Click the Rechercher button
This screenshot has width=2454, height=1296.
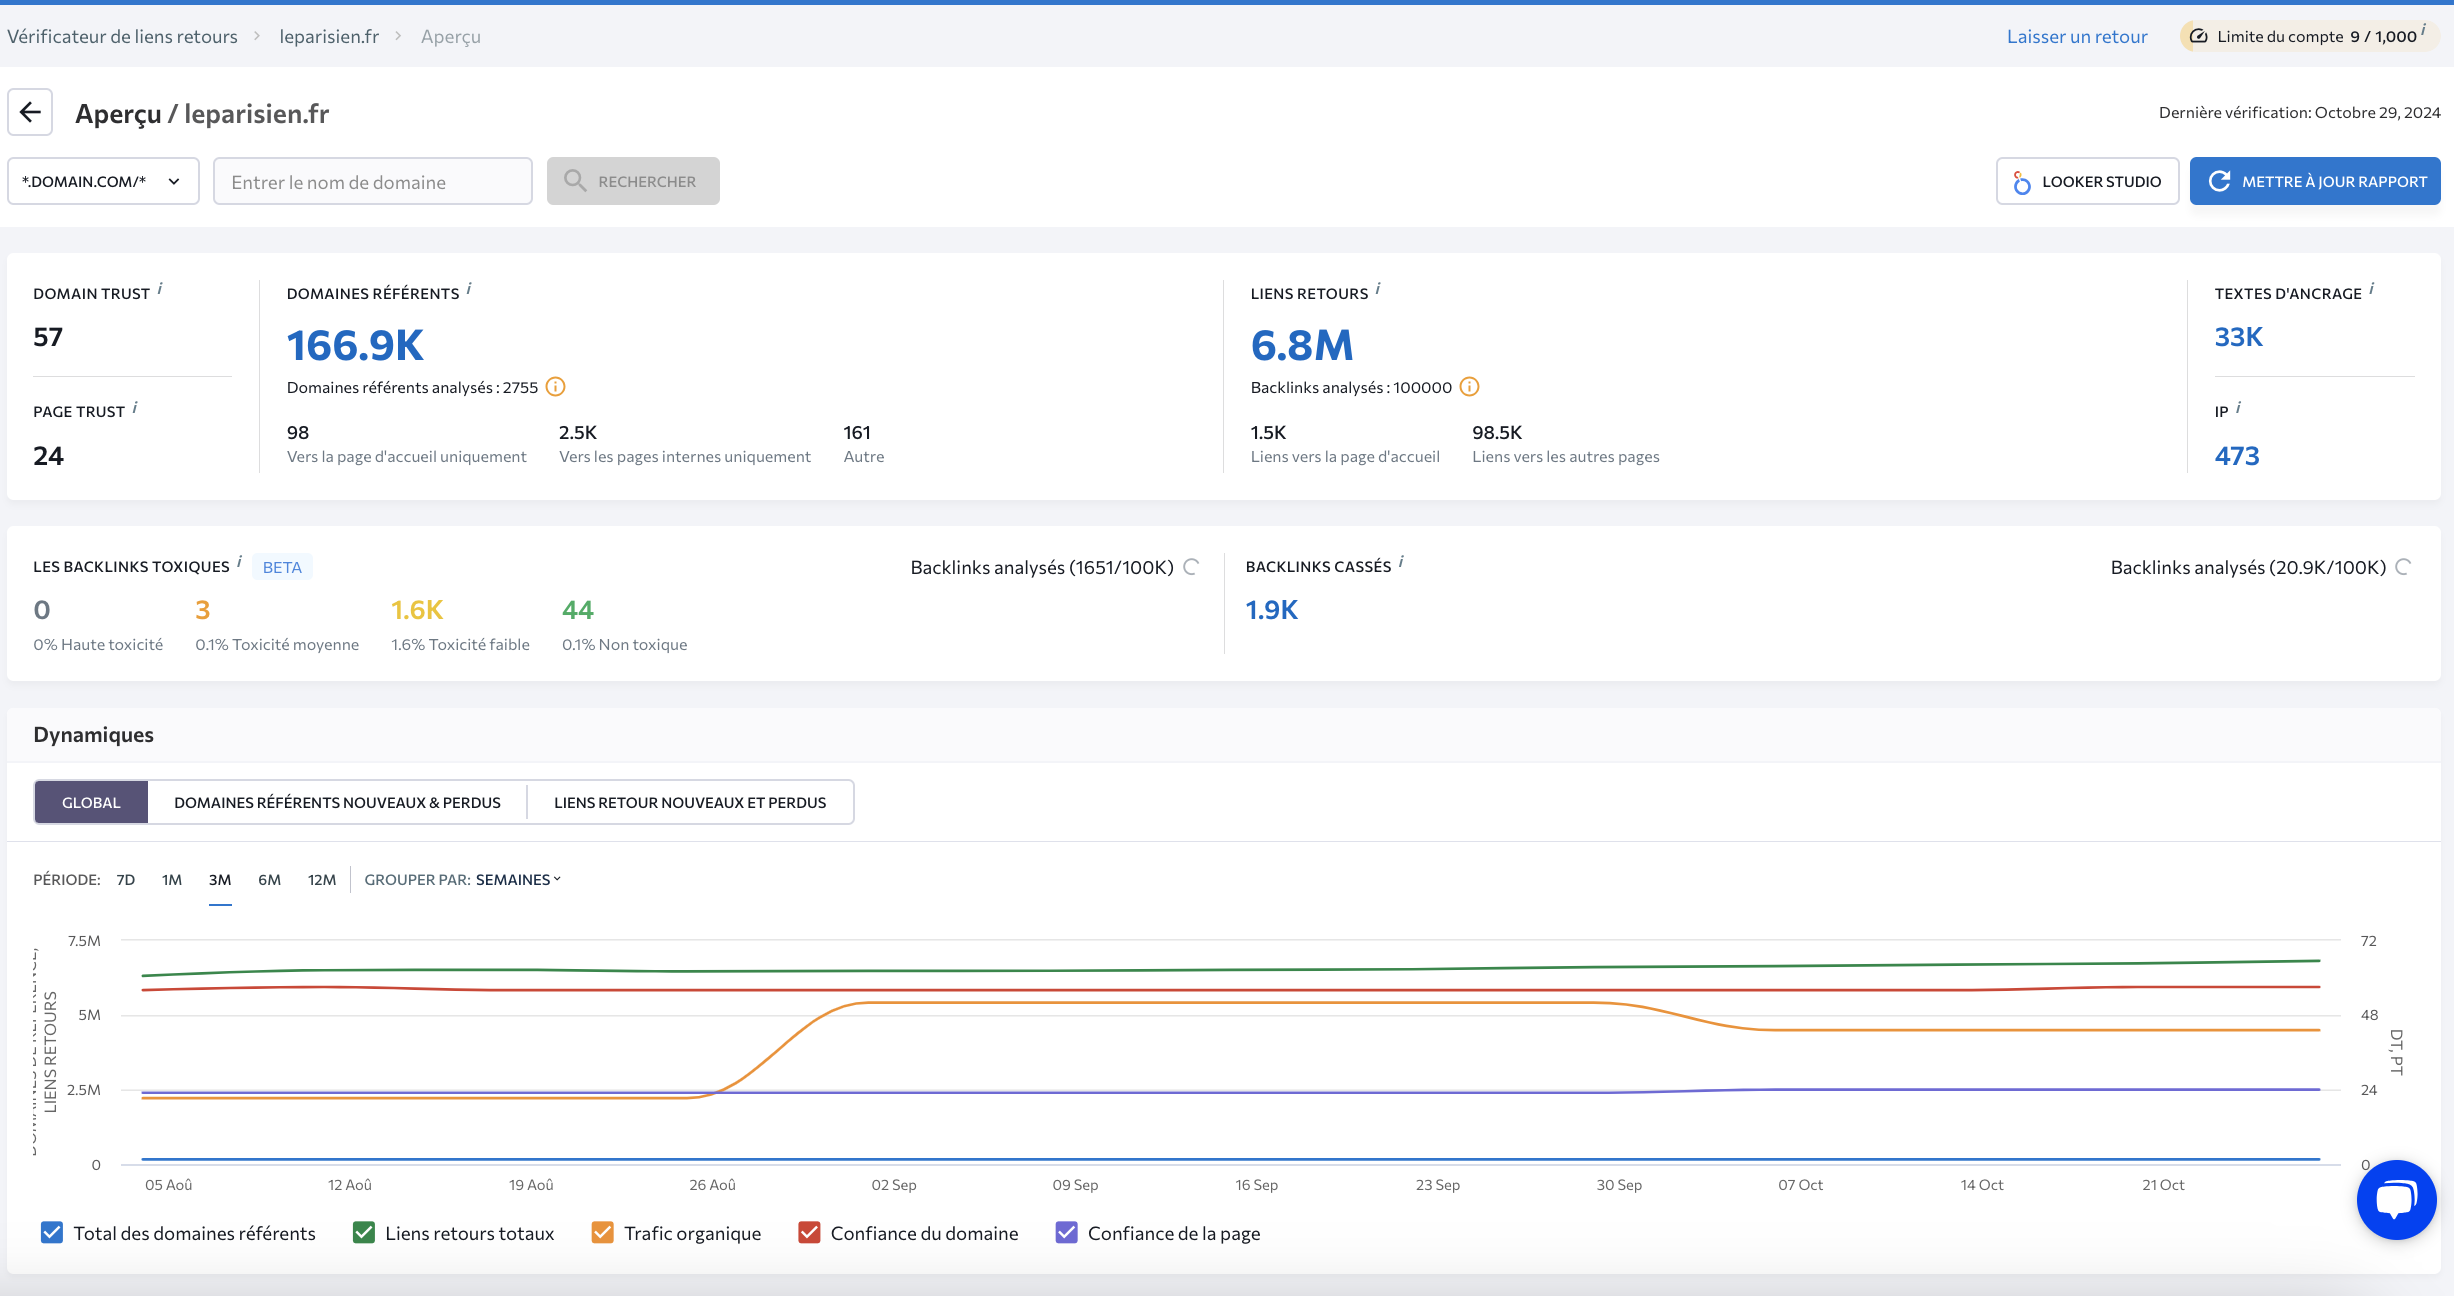[633, 181]
